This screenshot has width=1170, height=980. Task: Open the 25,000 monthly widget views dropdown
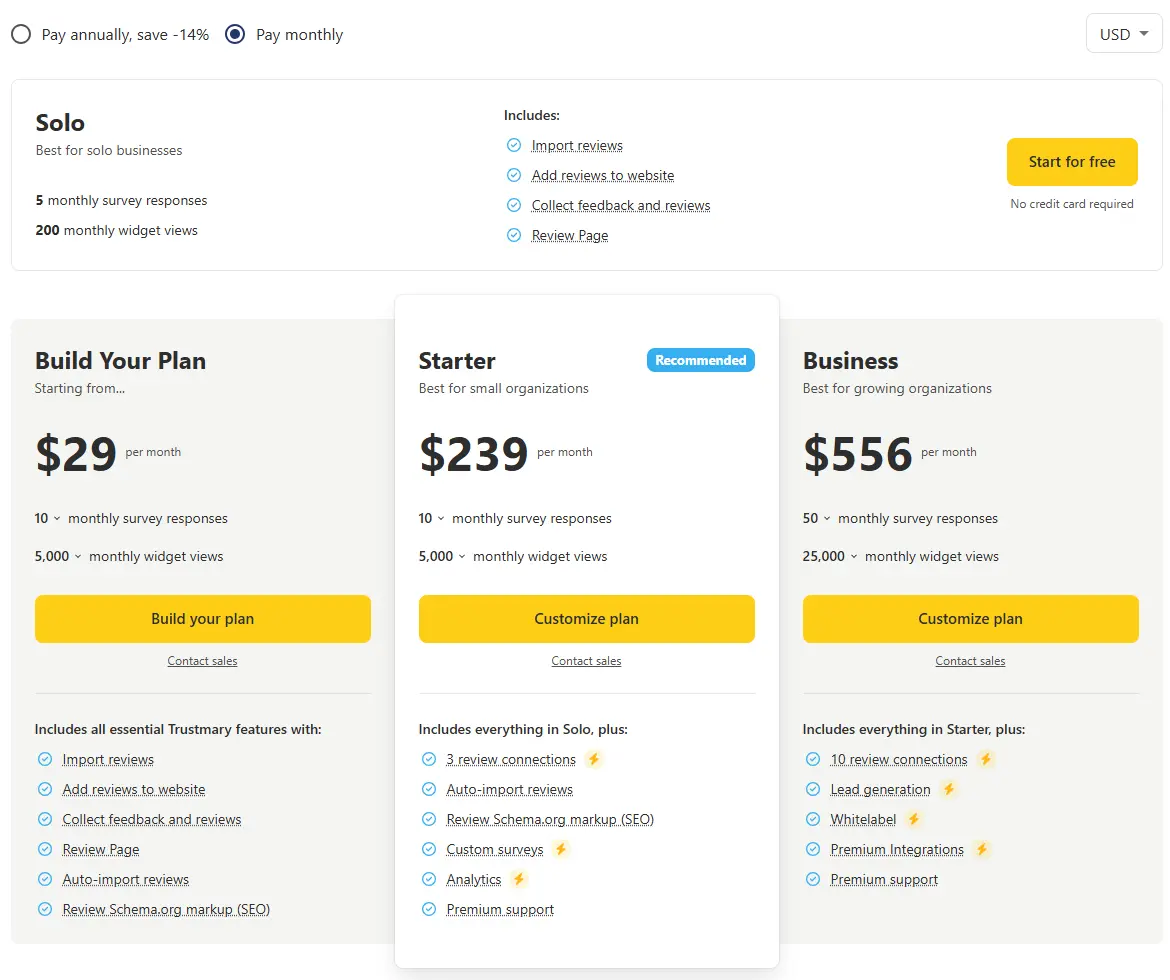point(830,556)
